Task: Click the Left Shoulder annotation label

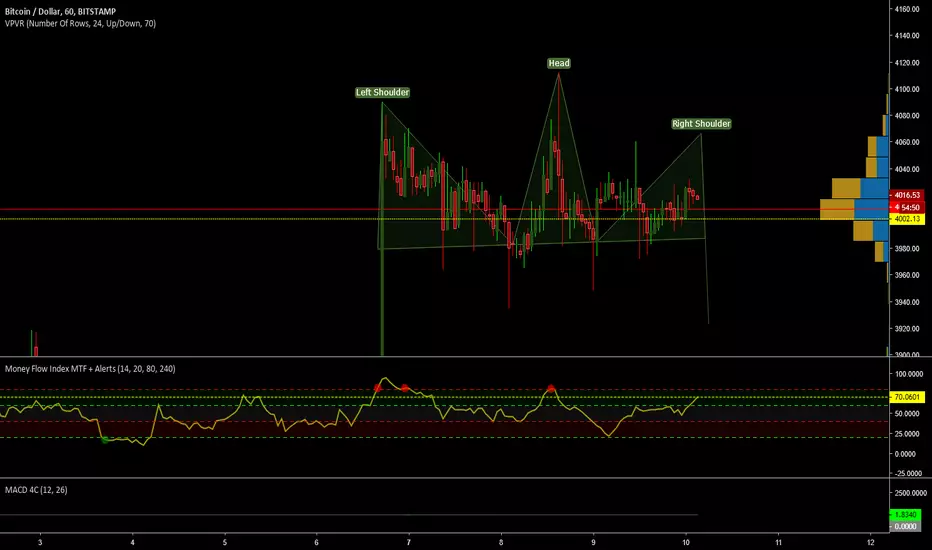Action: (x=382, y=92)
